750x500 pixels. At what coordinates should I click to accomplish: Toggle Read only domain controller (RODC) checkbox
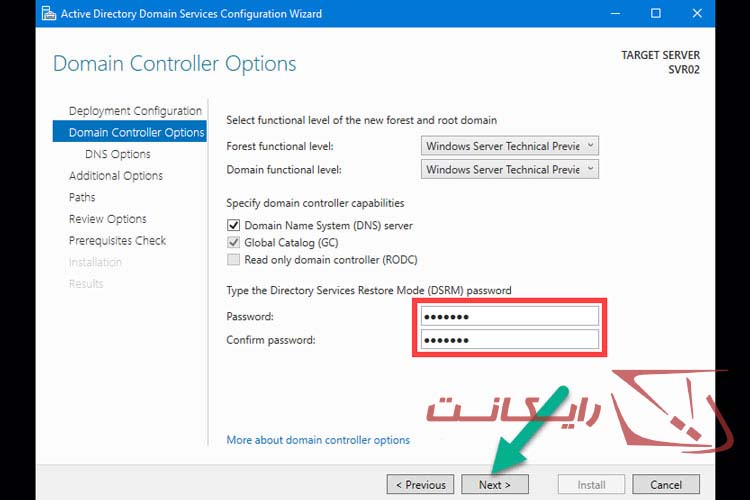(234, 260)
